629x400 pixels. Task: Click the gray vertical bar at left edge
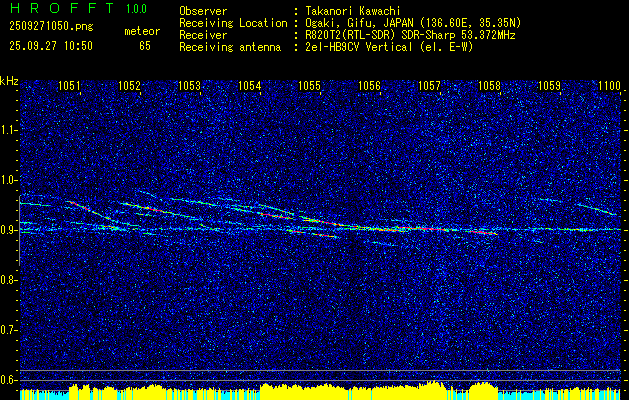(x=19, y=230)
